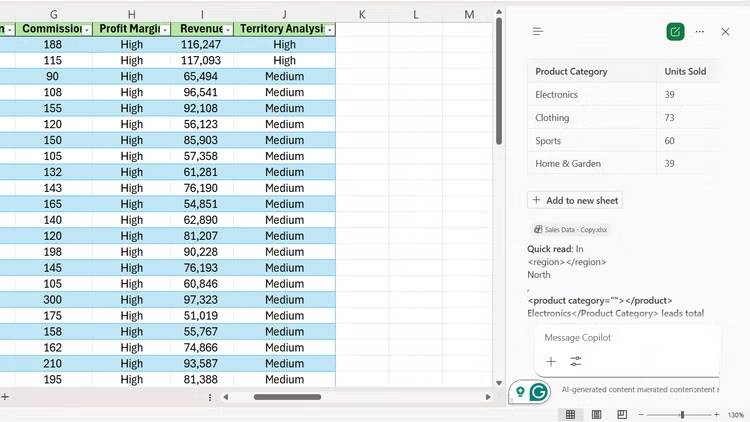Click the Grammarly lightbulb suggestions icon
Viewport: 750px width, 422px height.
tap(518, 392)
